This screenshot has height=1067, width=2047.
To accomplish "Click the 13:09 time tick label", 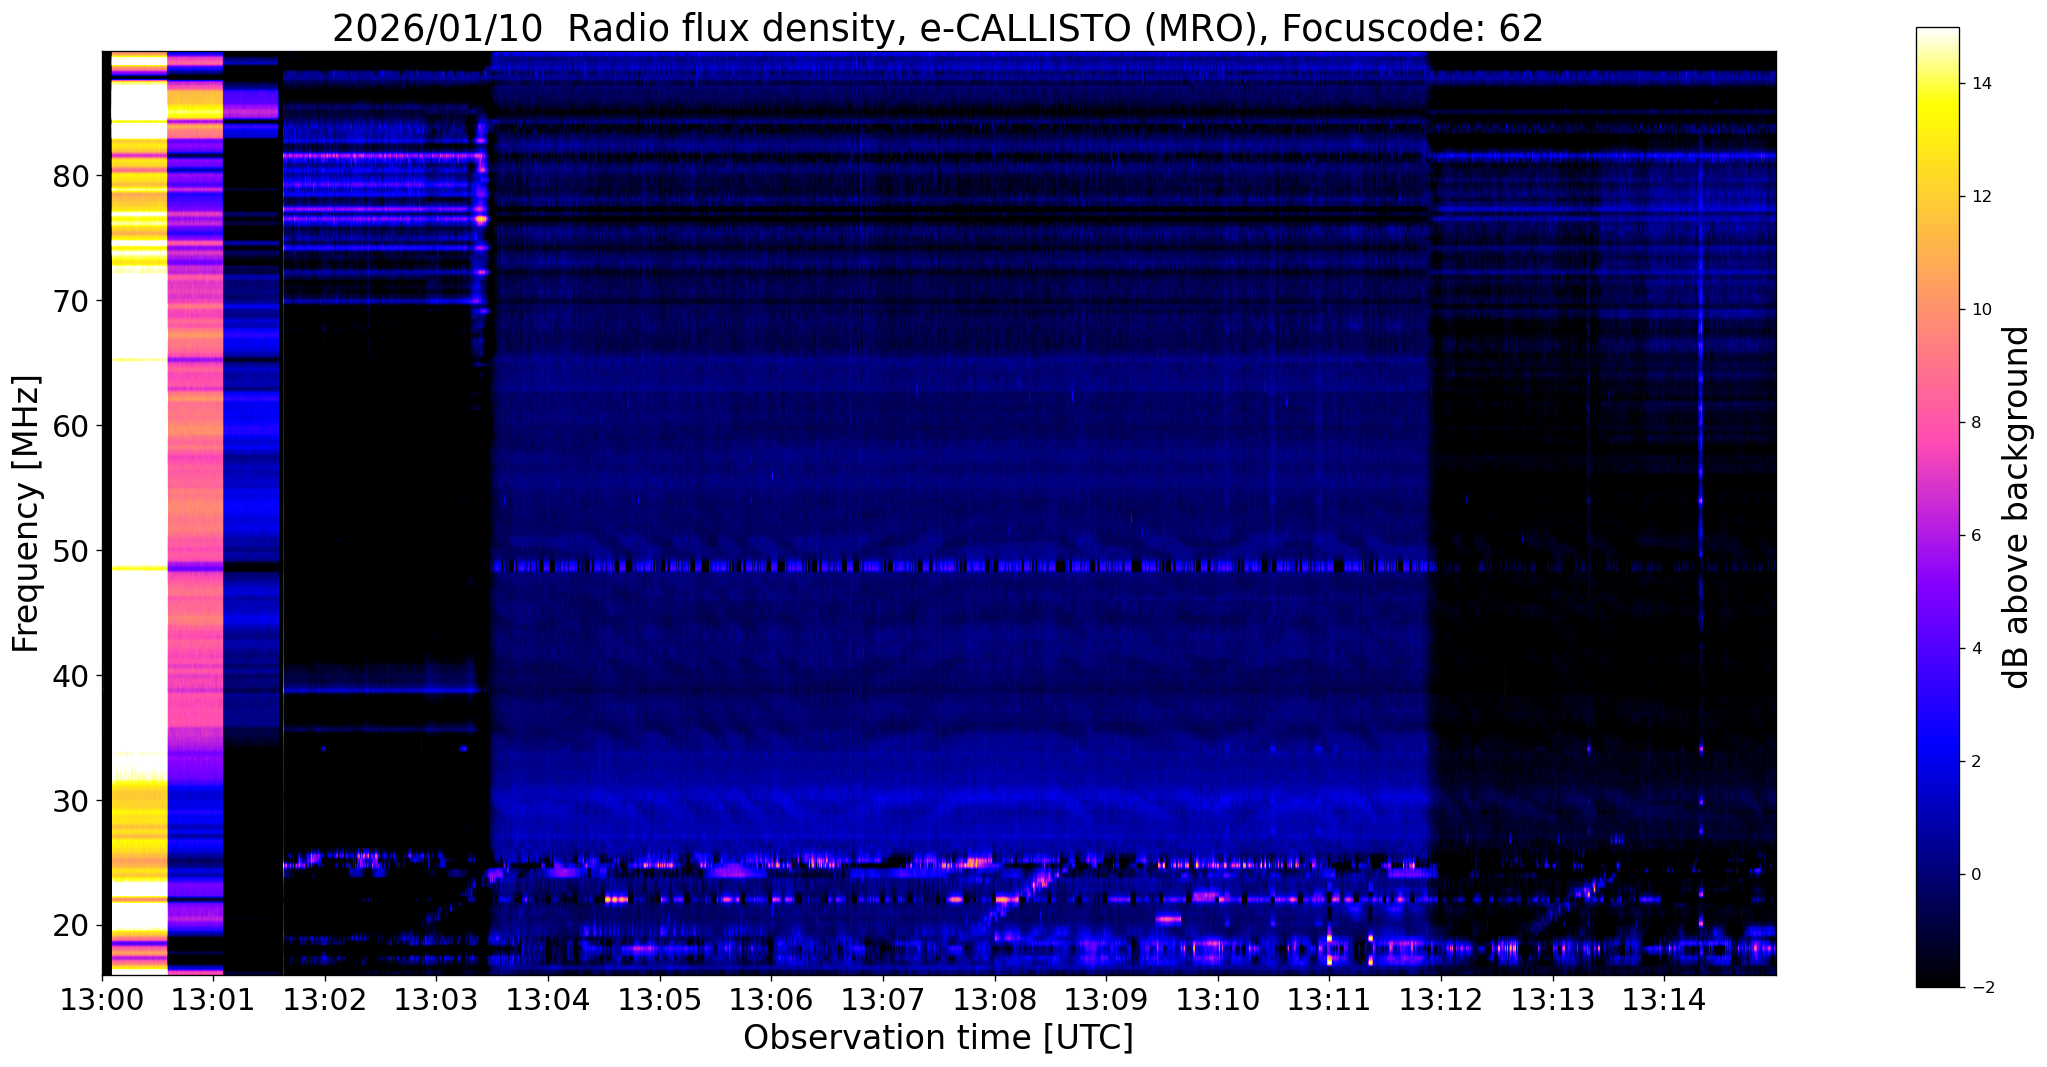I will pos(1106,999).
